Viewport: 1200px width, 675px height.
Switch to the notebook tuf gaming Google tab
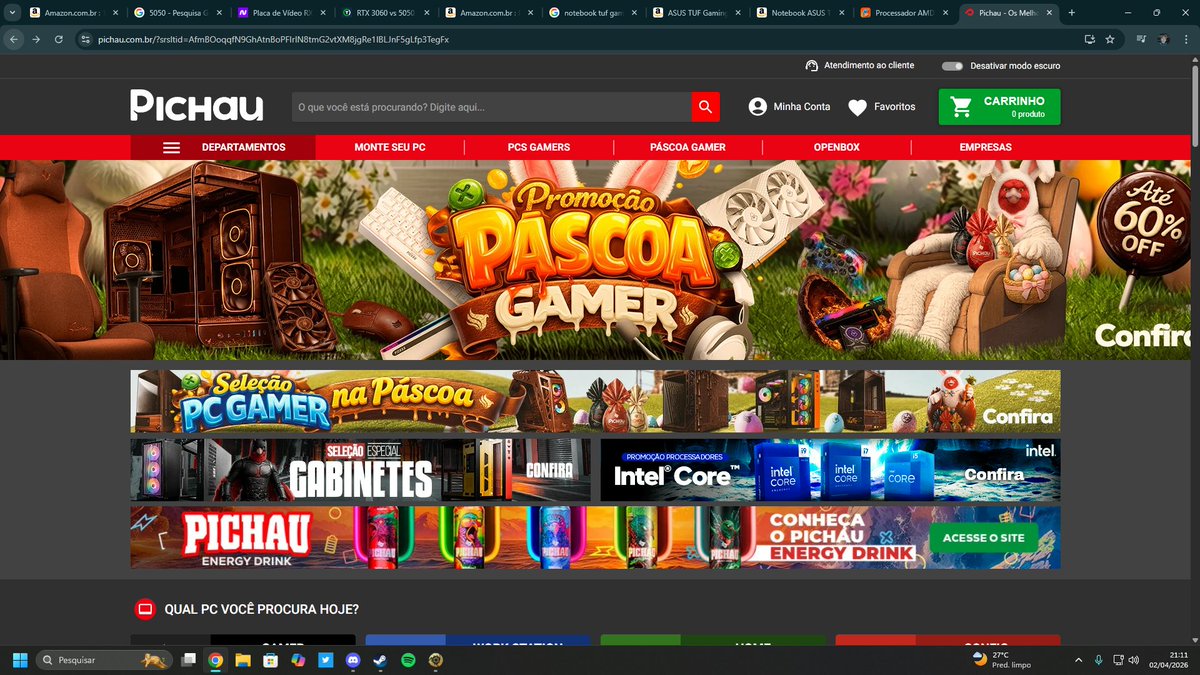click(592, 13)
